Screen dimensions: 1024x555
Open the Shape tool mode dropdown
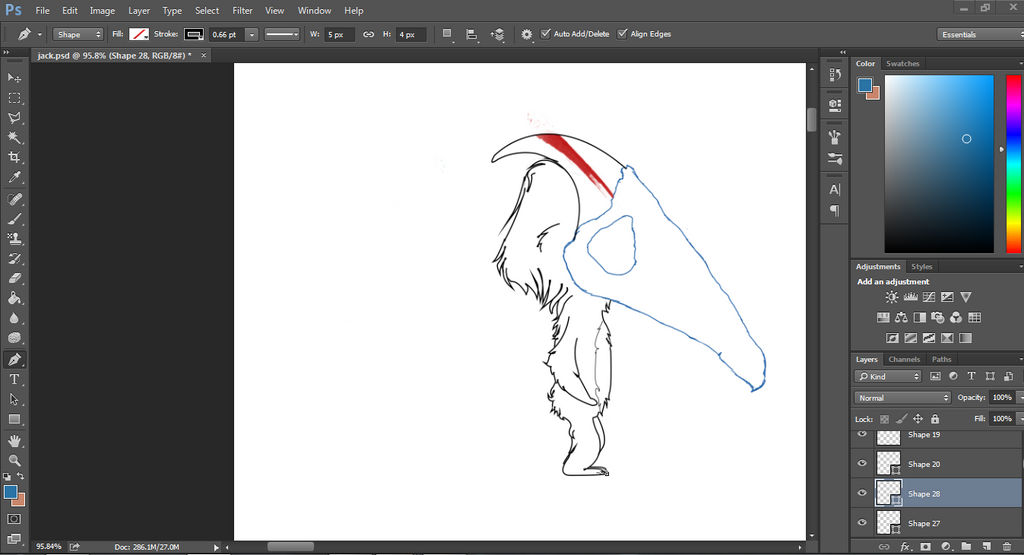click(78, 35)
